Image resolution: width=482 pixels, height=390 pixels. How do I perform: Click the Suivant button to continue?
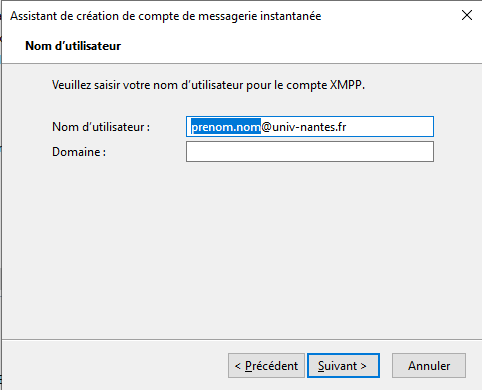(x=343, y=366)
